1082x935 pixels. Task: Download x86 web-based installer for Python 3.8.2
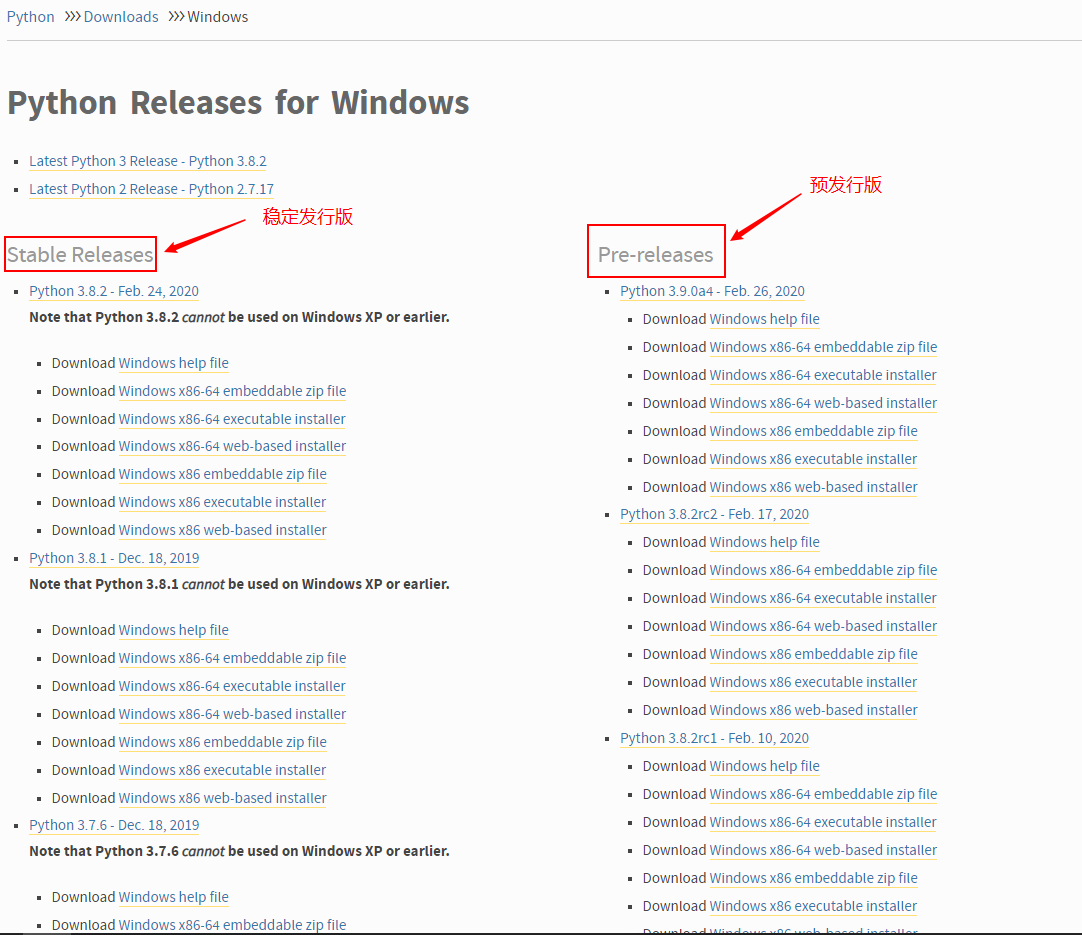point(222,530)
